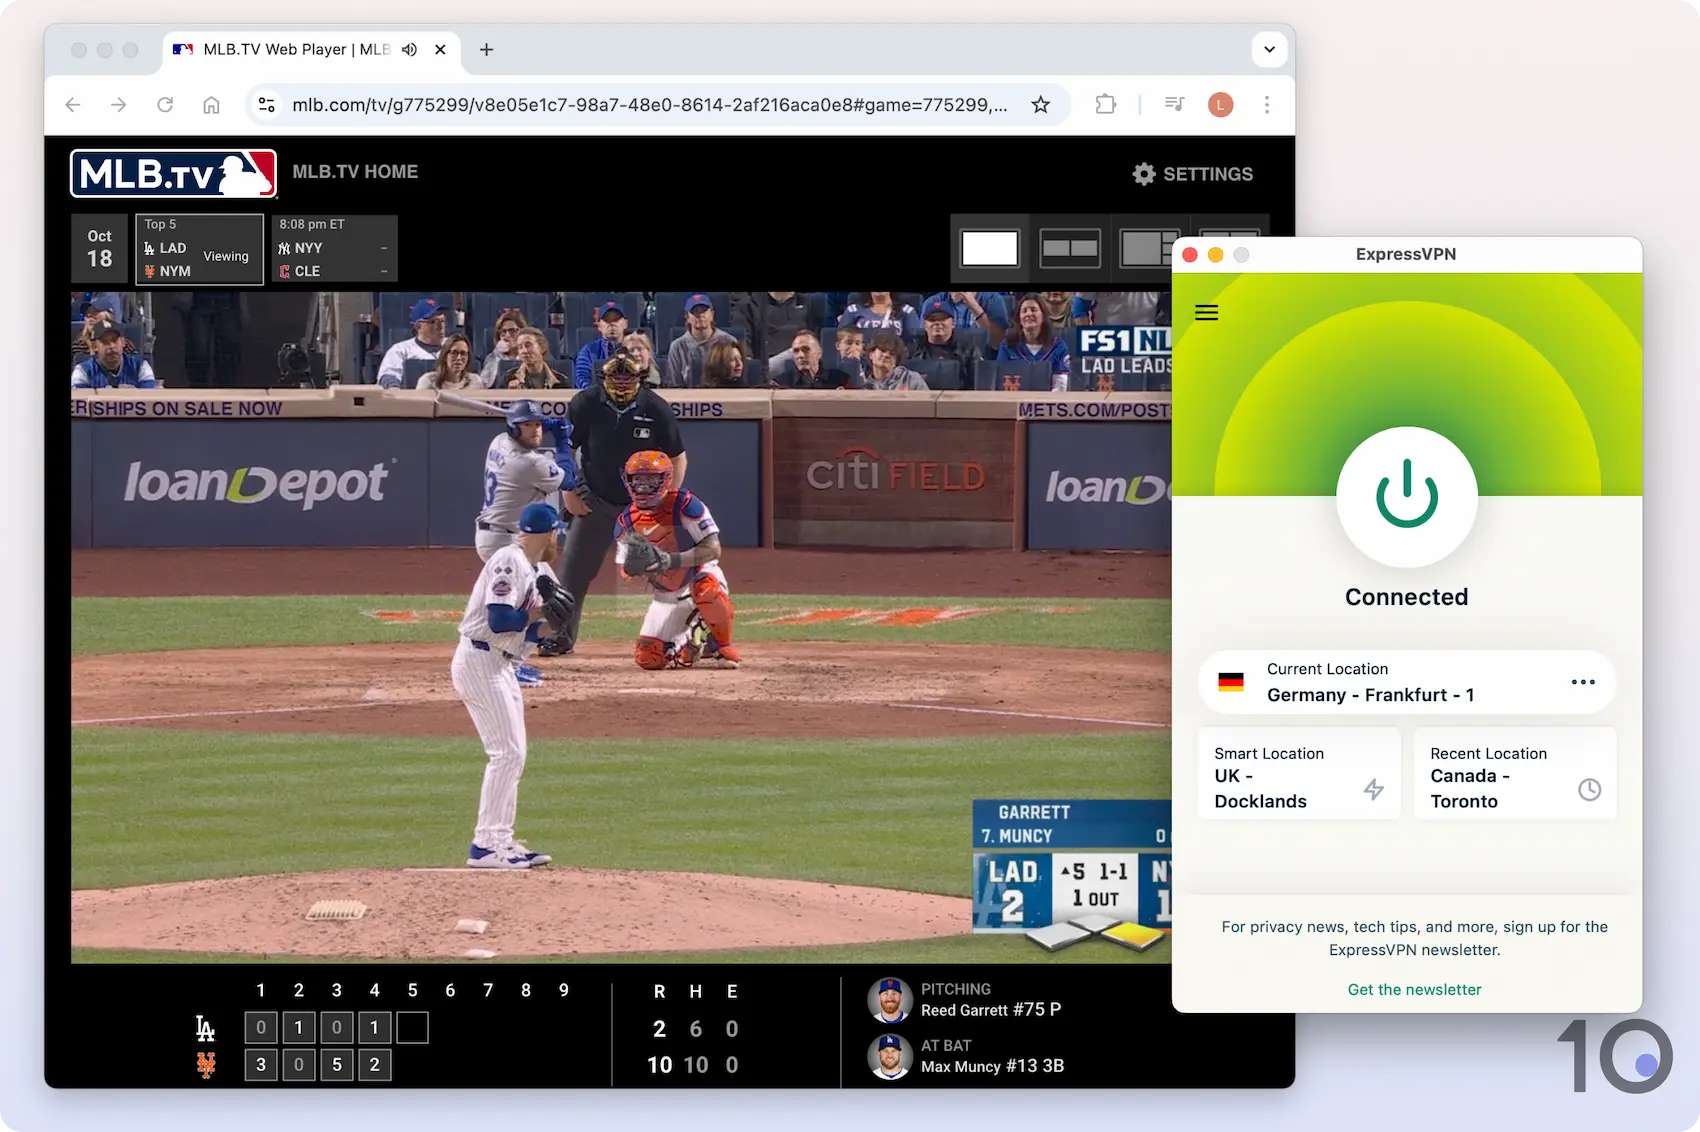Click pitcher Reed Garrett #75 P
Screen dimensions: 1700x1132
click(x=991, y=1010)
